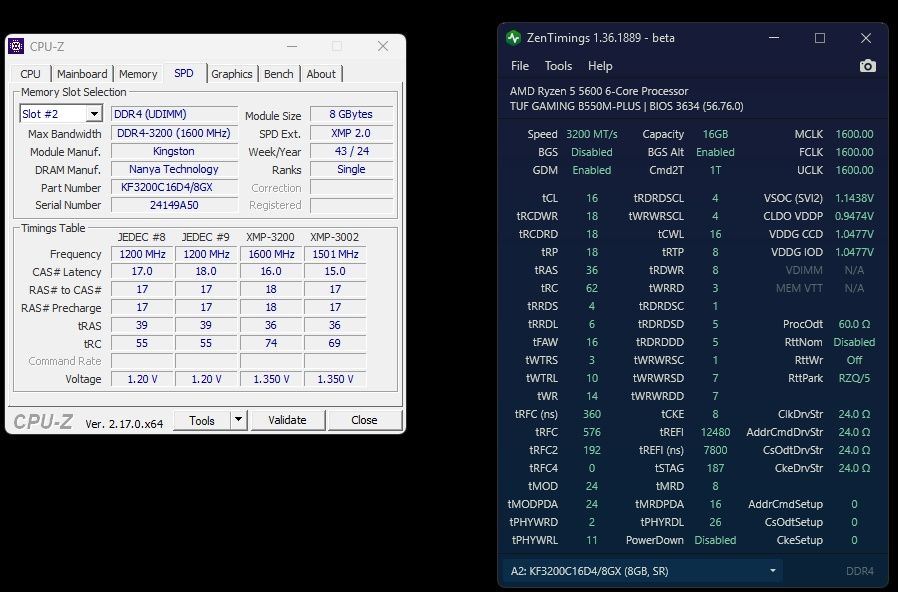The image size is (898, 592).
Task: Switch to the CPU tab in CPU-Z
Action: [x=30, y=74]
